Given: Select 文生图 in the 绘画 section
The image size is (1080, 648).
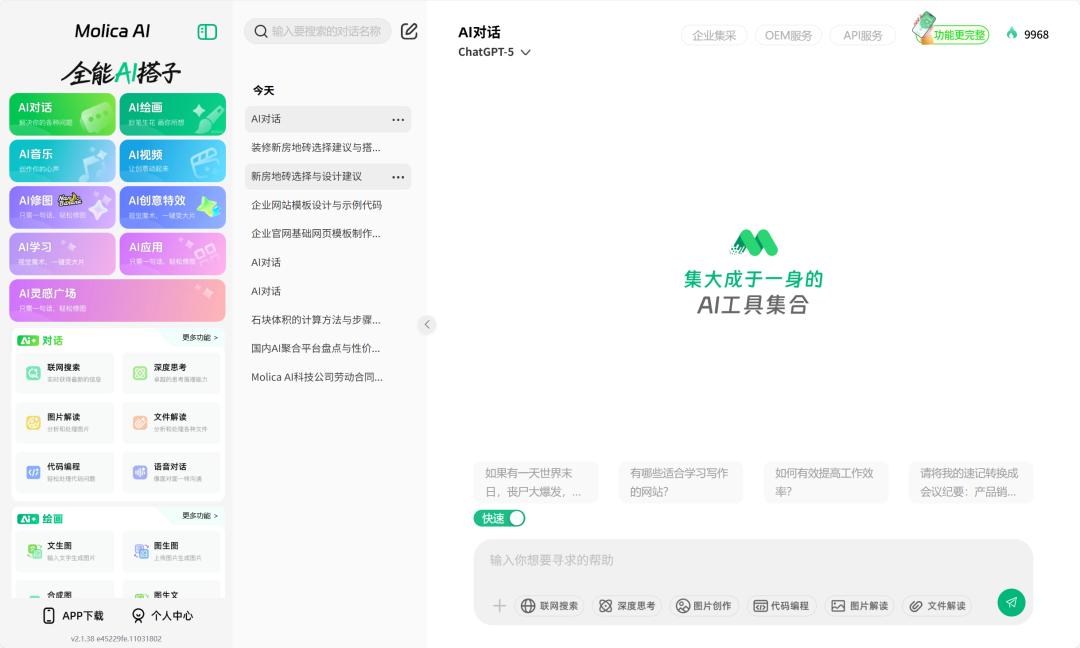Looking at the screenshot, I should 65,551.
